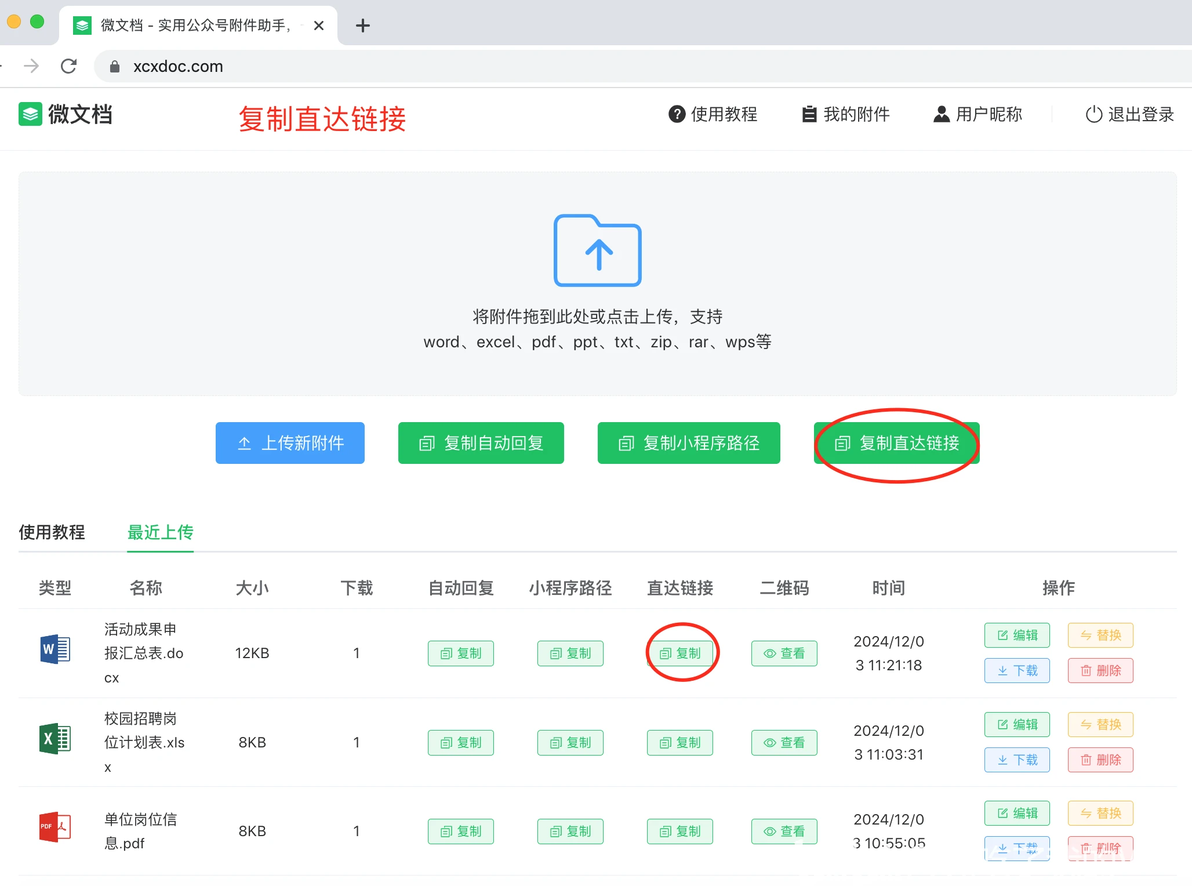Screen dimensions: 1192x886
Task: Click 下载 for 校园招聘岗位计划表.xlsx row
Action: coord(1017,760)
